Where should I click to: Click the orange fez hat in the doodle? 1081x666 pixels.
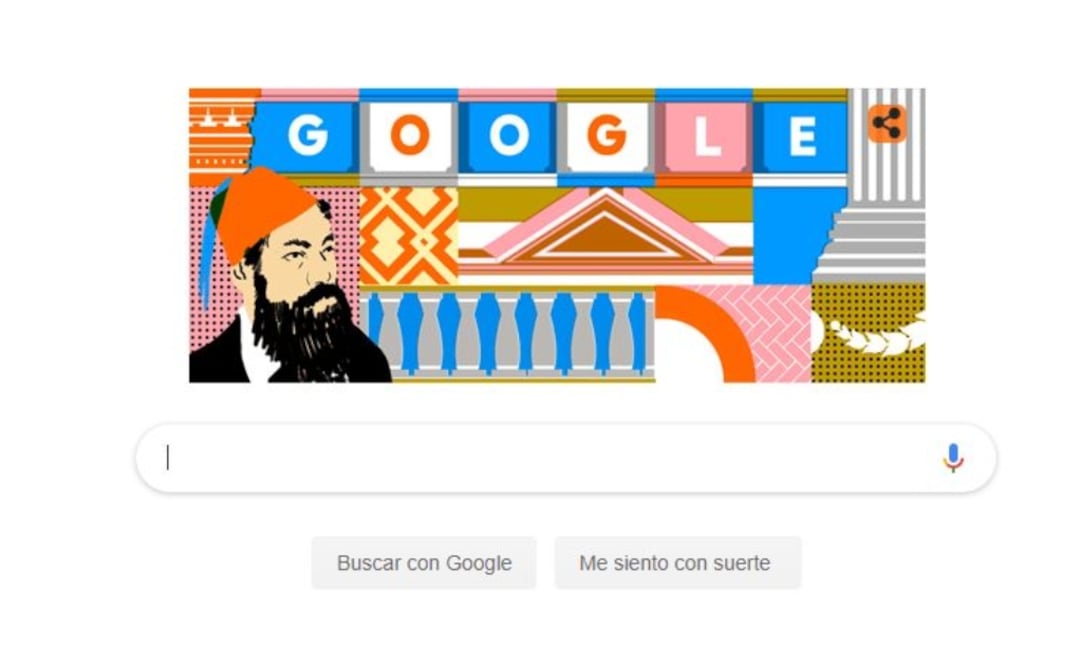pos(264,210)
